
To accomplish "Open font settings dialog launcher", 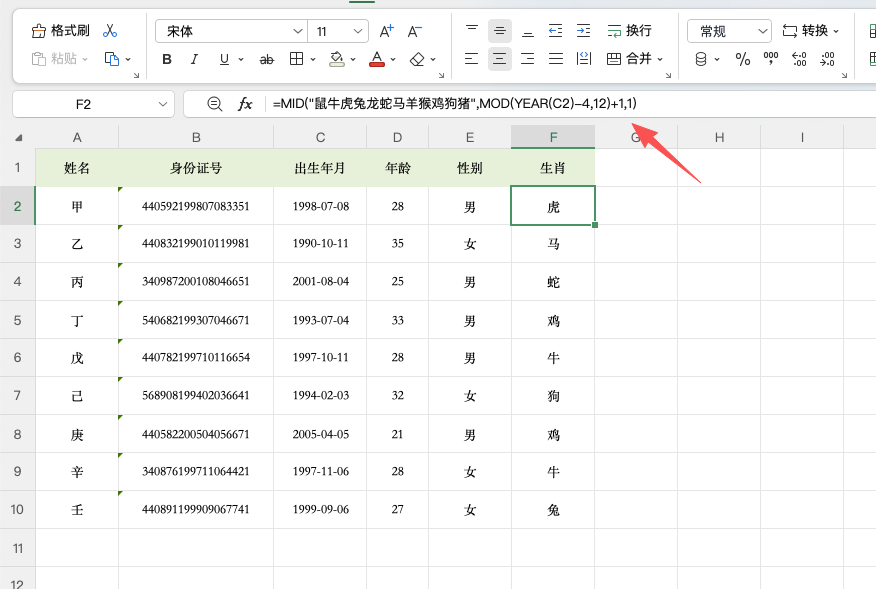I will 441,75.
